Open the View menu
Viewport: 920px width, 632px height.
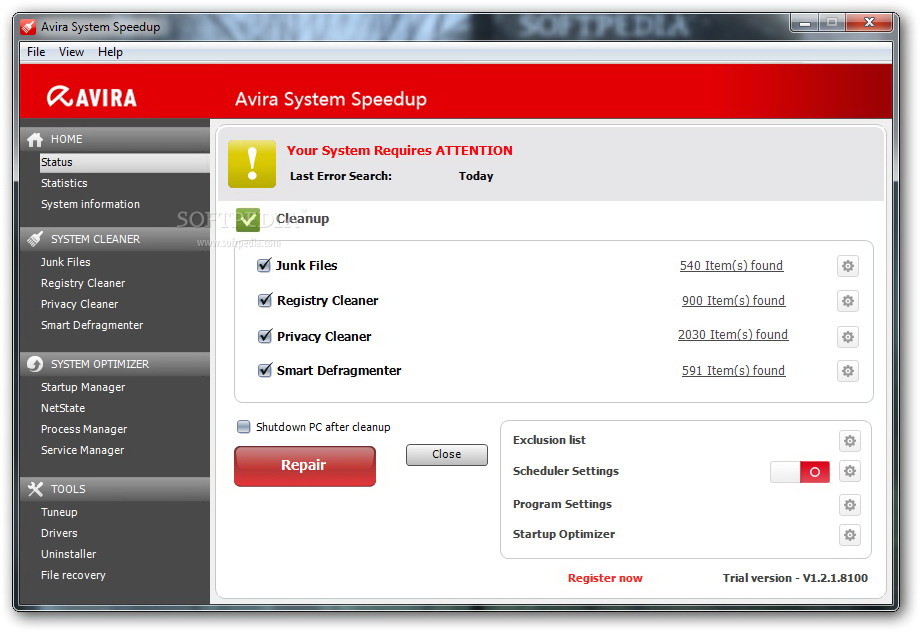71,52
